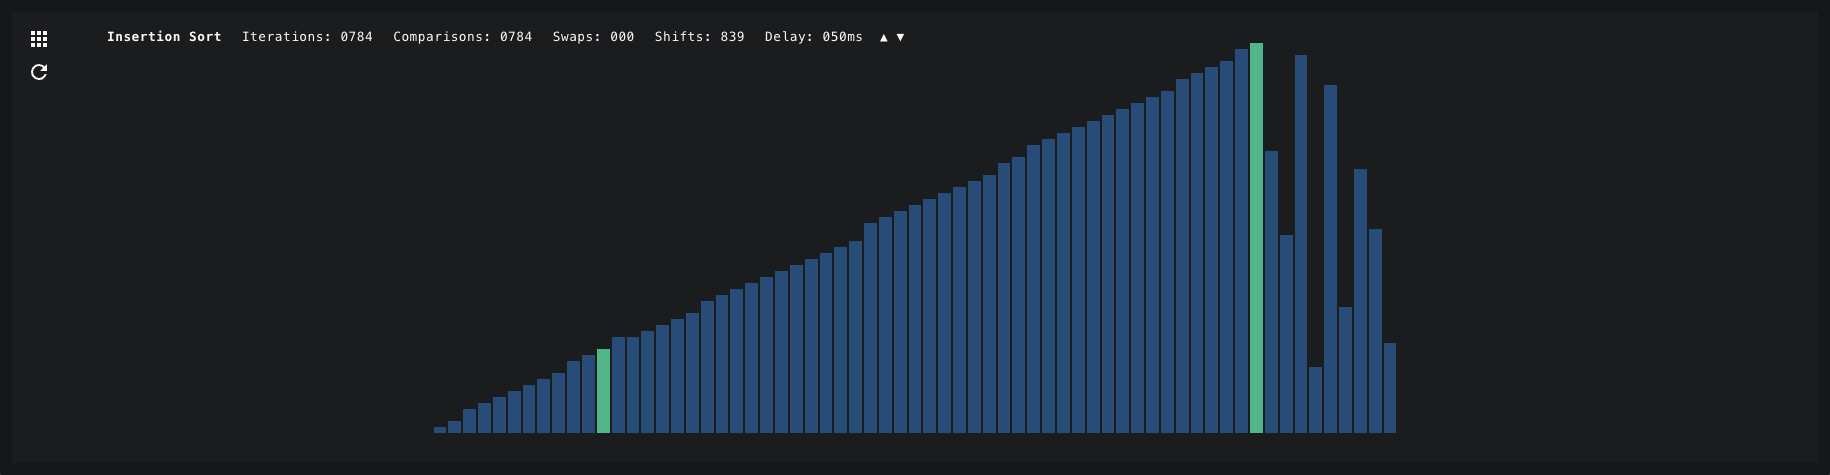Click the Delay: 050ms value

click(813, 37)
